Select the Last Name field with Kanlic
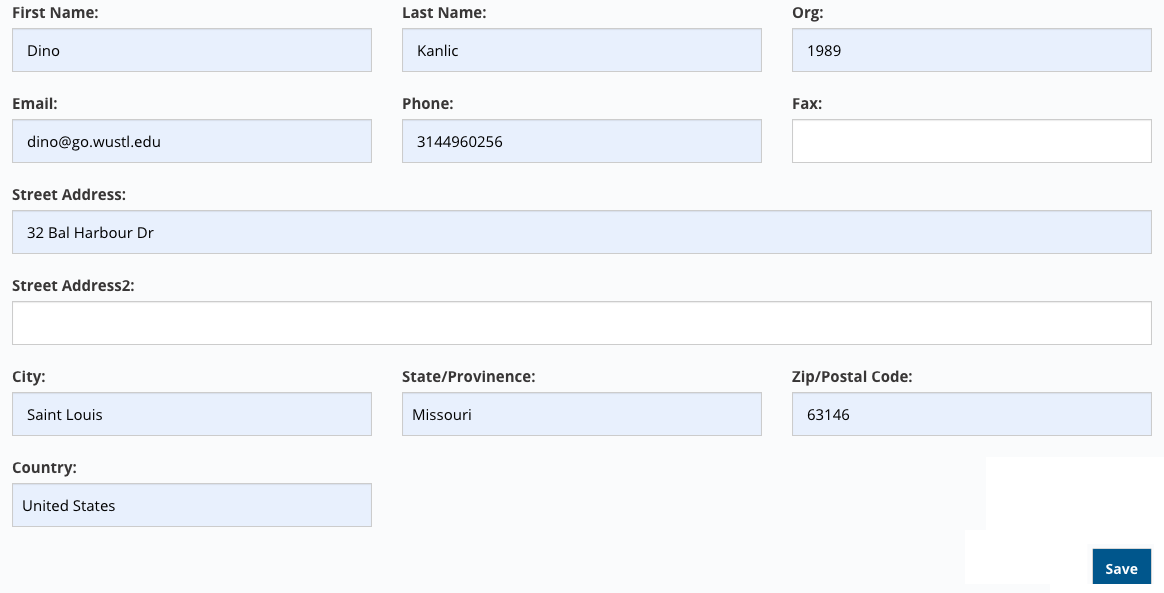This screenshot has width=1164, height=593. coord(581,50)
